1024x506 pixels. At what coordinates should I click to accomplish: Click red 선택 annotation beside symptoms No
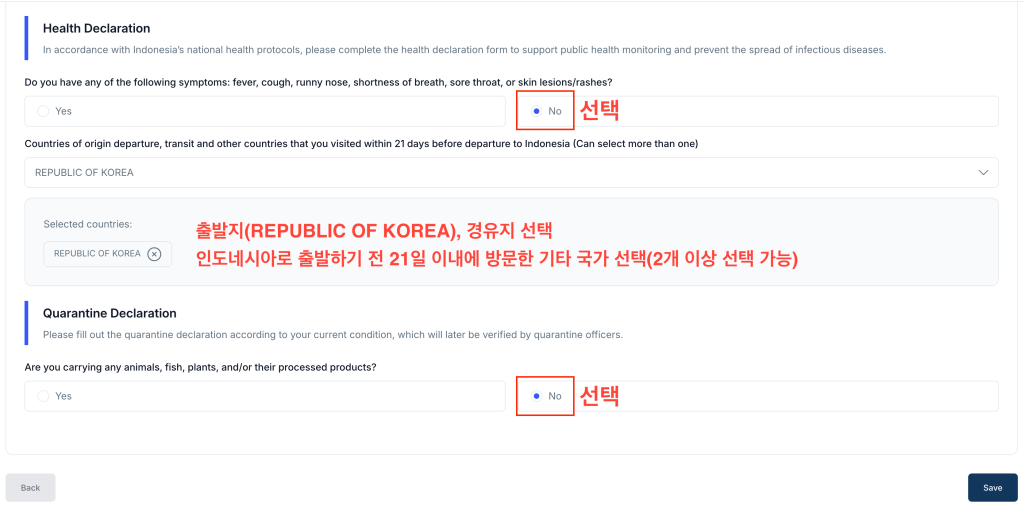pyautogui.click(x=600, y=110)
